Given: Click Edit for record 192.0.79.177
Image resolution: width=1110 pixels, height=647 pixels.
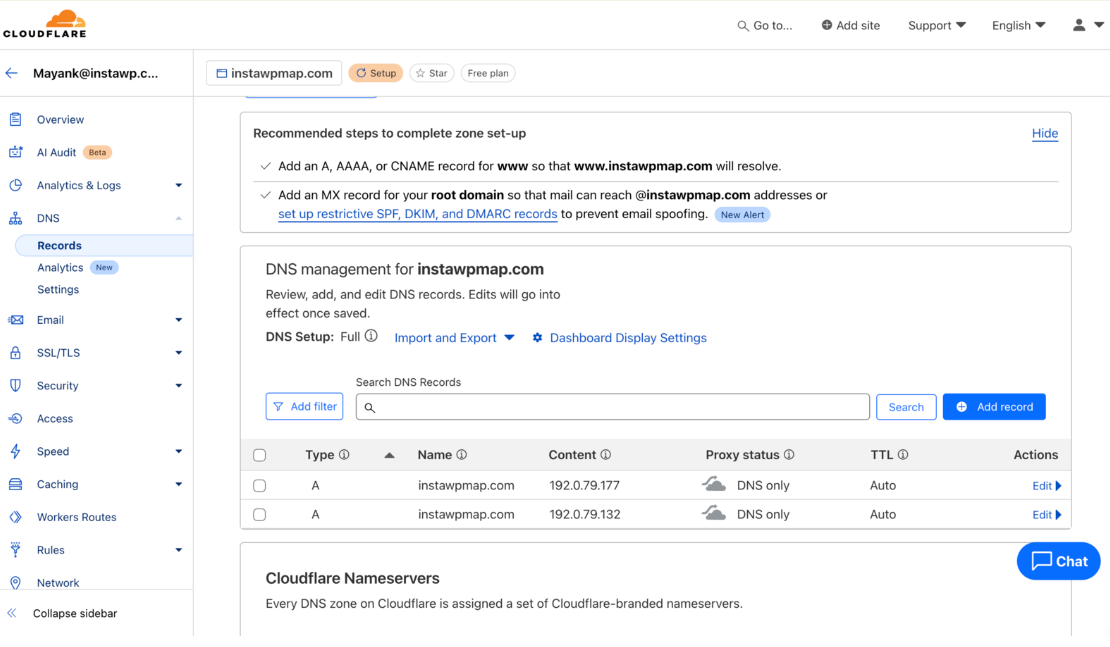Looking at the screenshot, I should click(1046, 486).
